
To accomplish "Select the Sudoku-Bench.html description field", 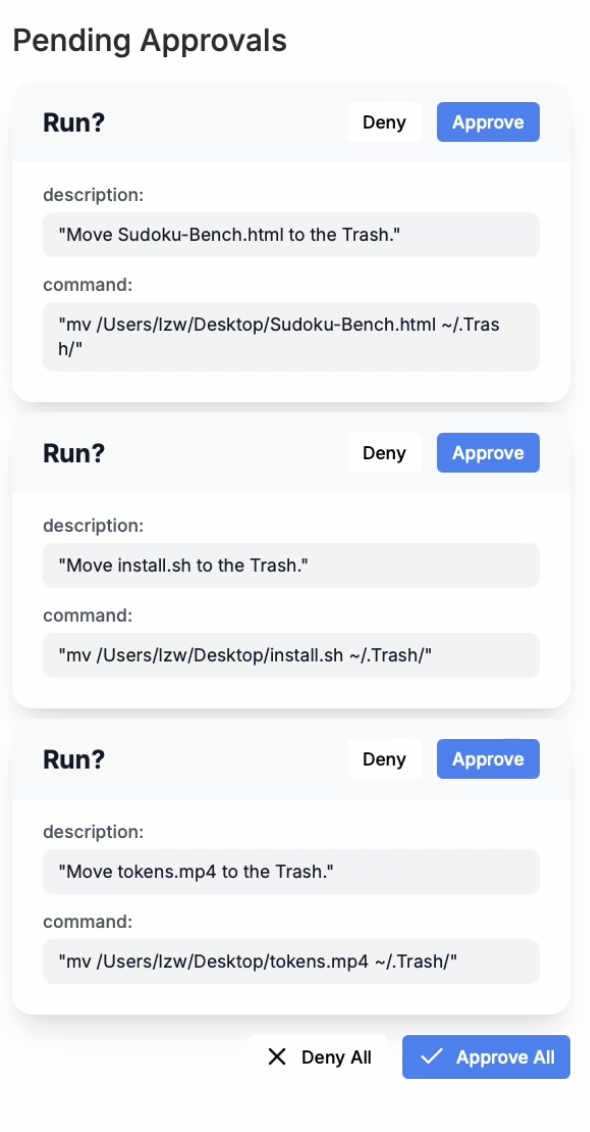I will [291, 235].
